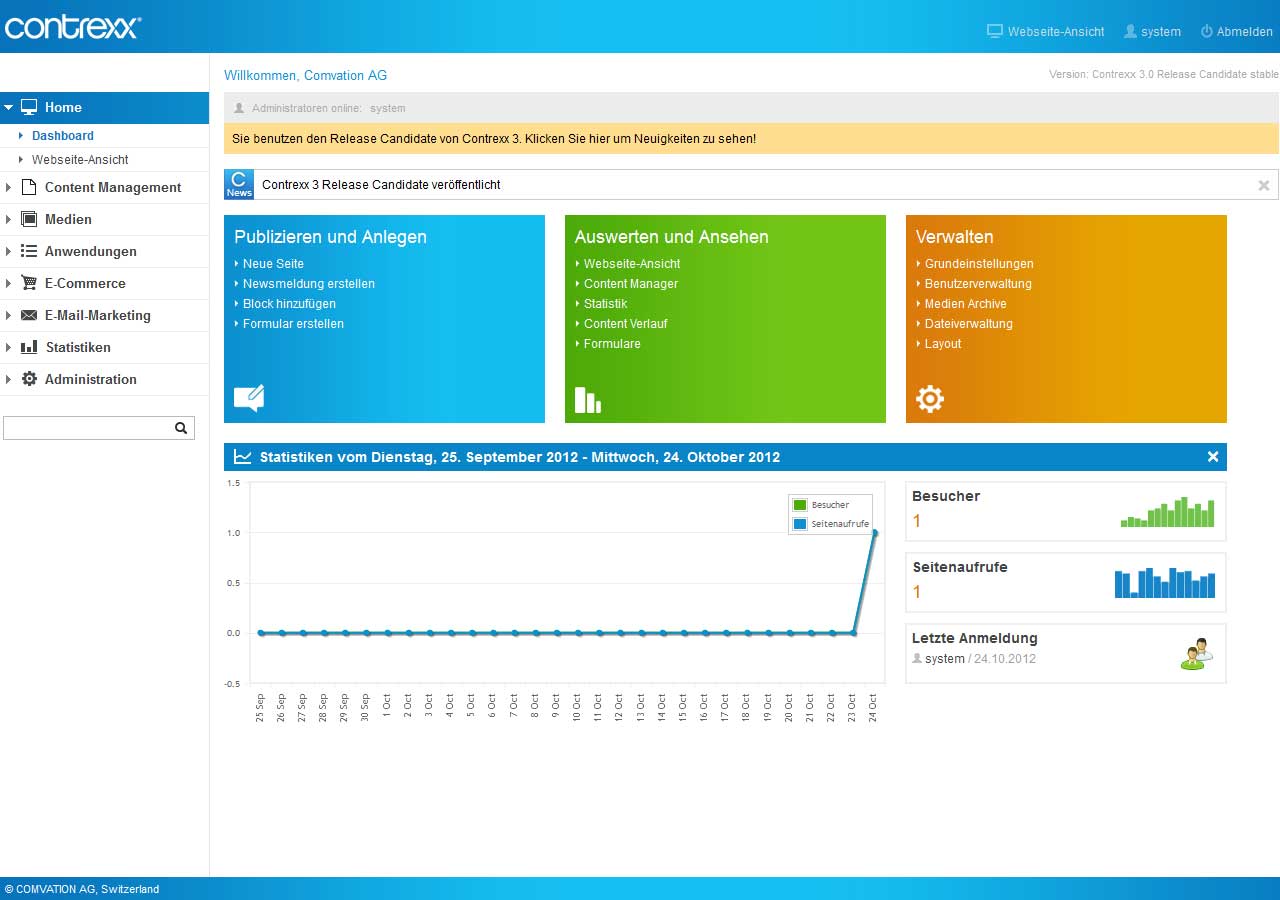Viewport: 1280px width, 900px height.
Task: Open the Dashboard submenu item
Action: (63, 136)
